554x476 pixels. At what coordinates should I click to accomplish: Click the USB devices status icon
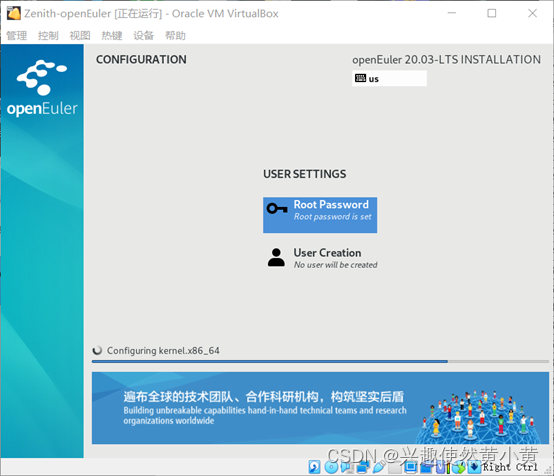click(379, 467)
